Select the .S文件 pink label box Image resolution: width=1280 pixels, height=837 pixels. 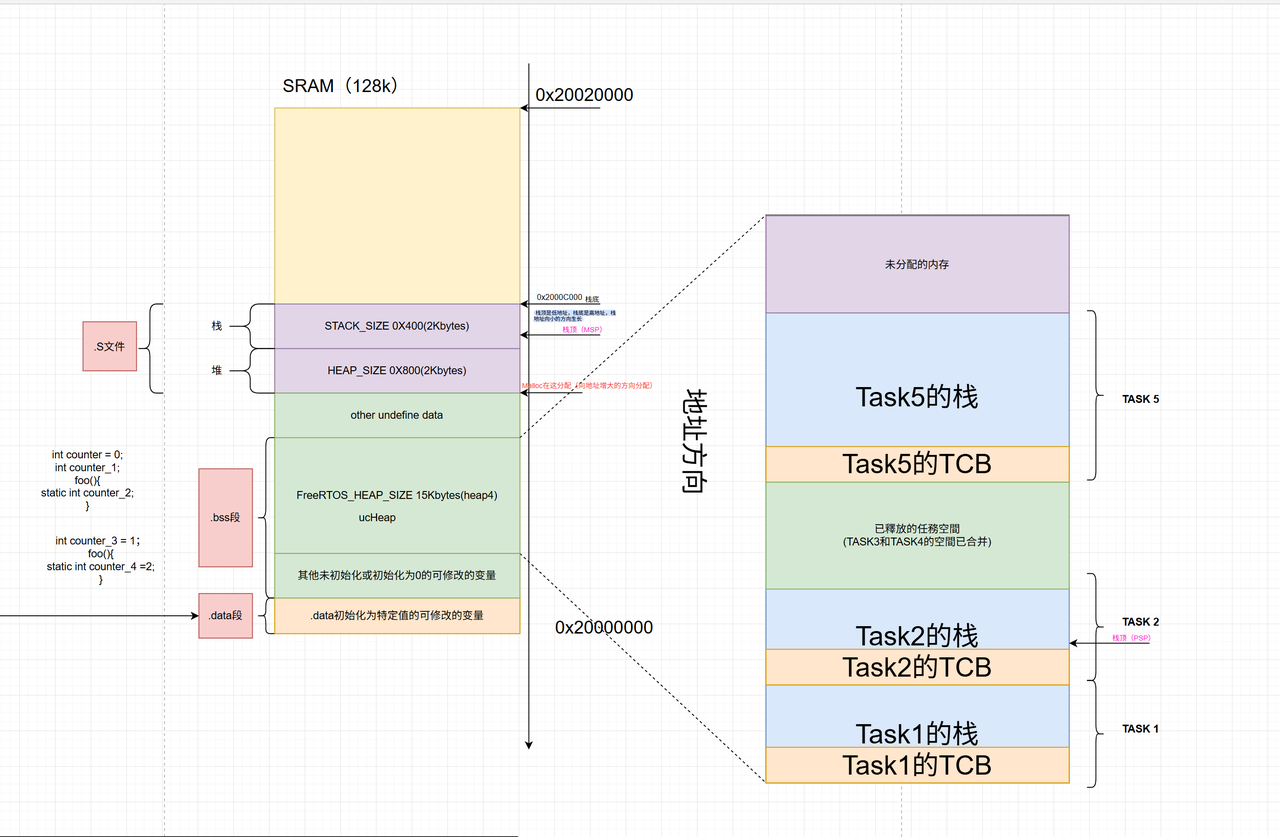(x=109, y=347)
